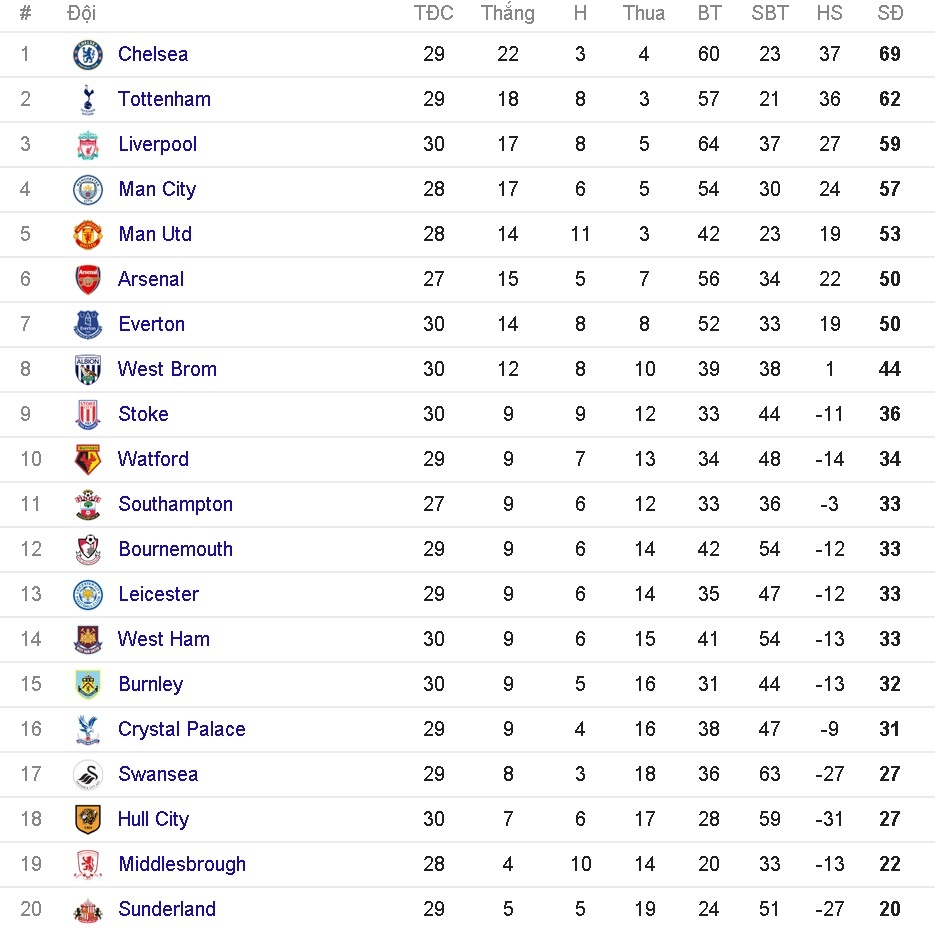Click the Chelsea club crest

coord(87,54)
